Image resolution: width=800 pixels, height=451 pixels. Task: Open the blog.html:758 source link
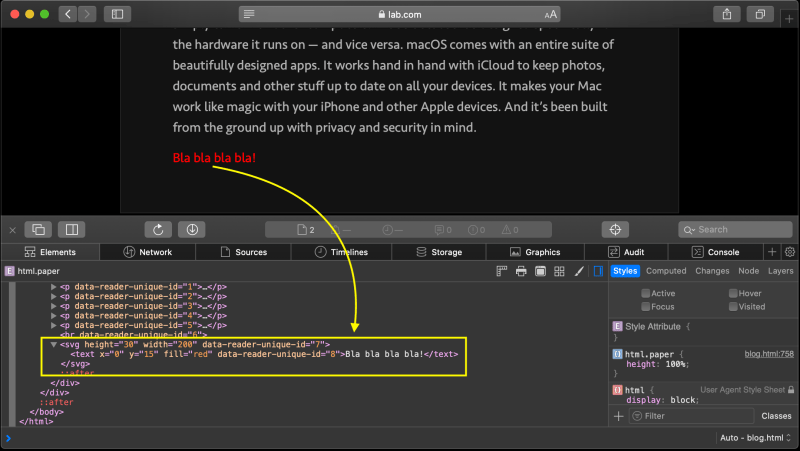[769, 354]
